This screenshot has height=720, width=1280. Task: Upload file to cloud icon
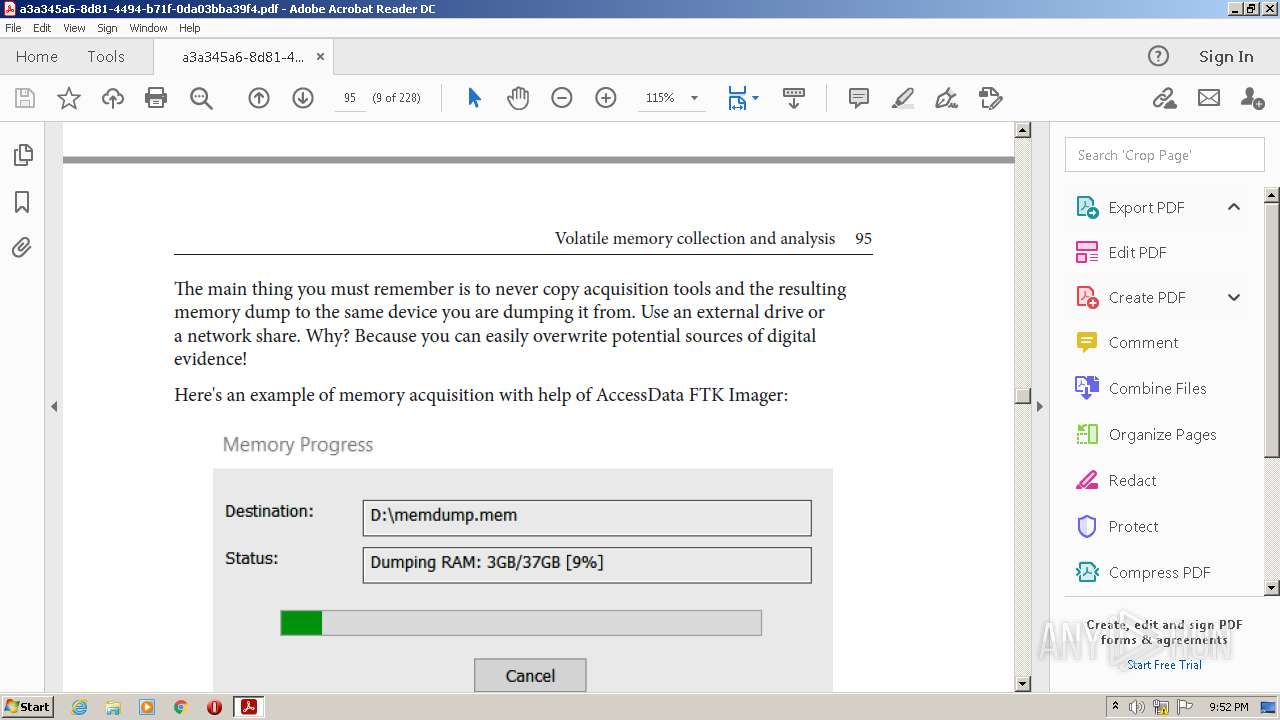113,98
